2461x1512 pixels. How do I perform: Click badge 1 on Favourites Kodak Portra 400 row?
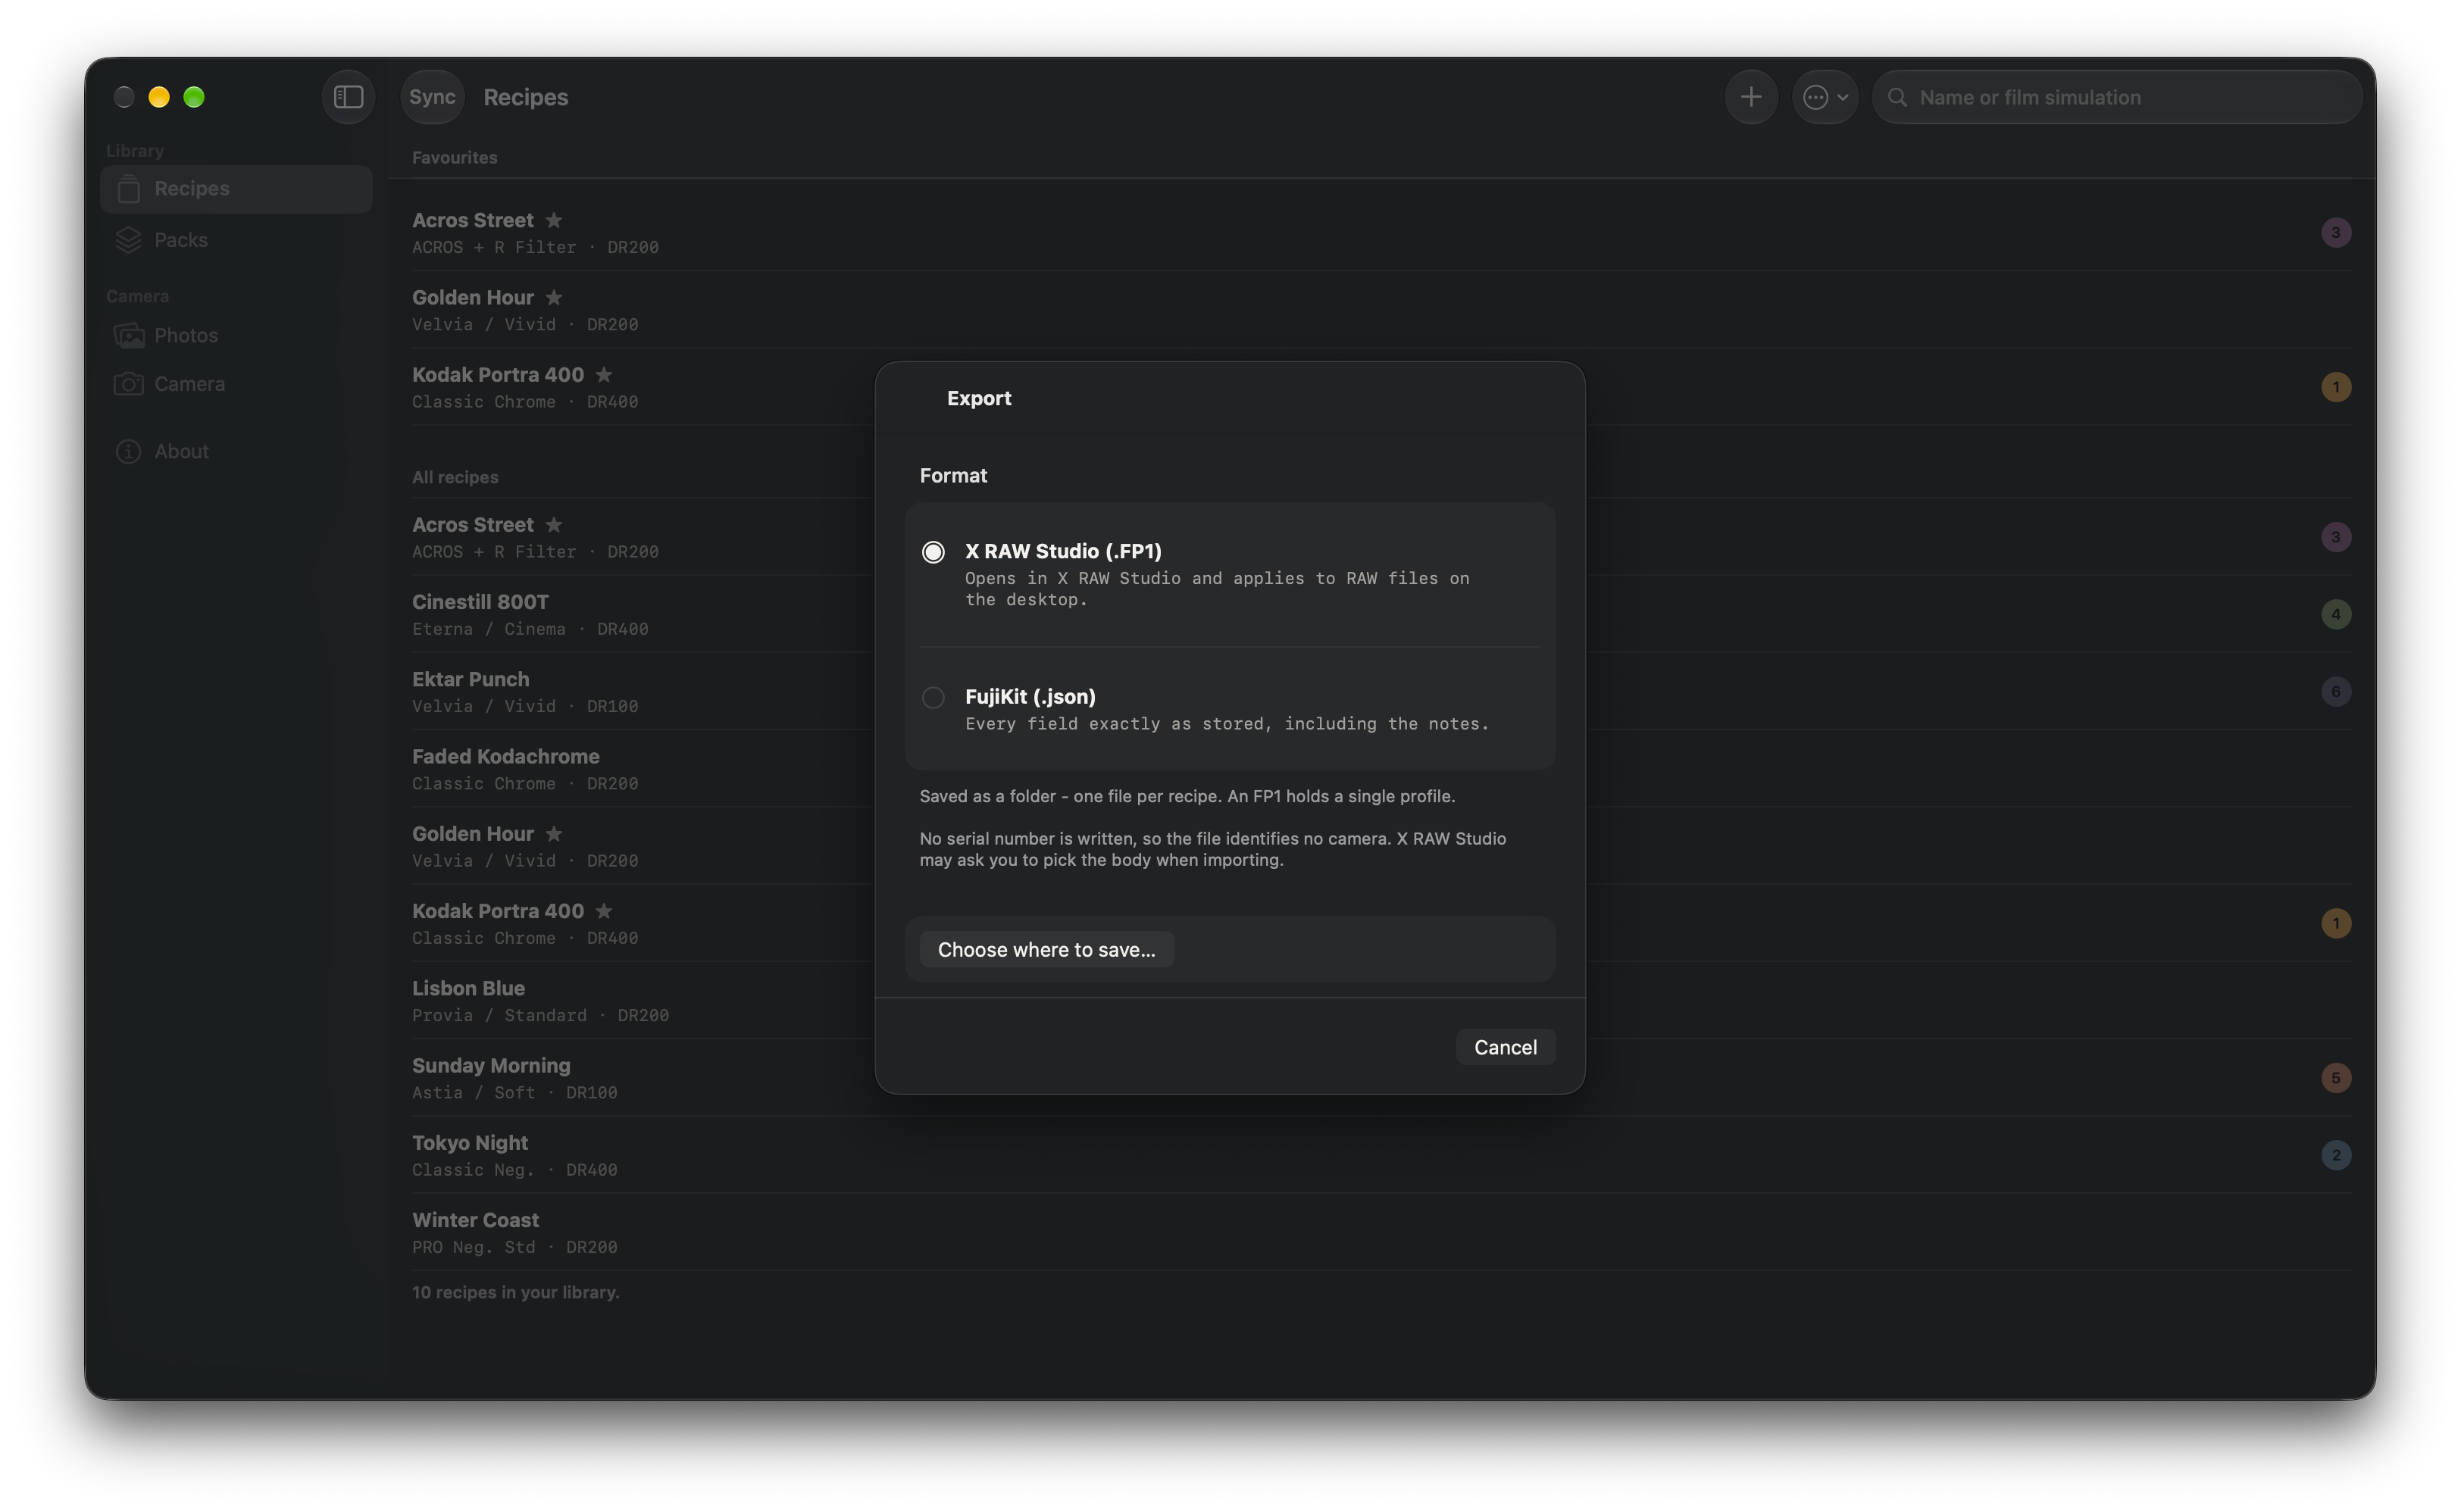click(2335, 387)
